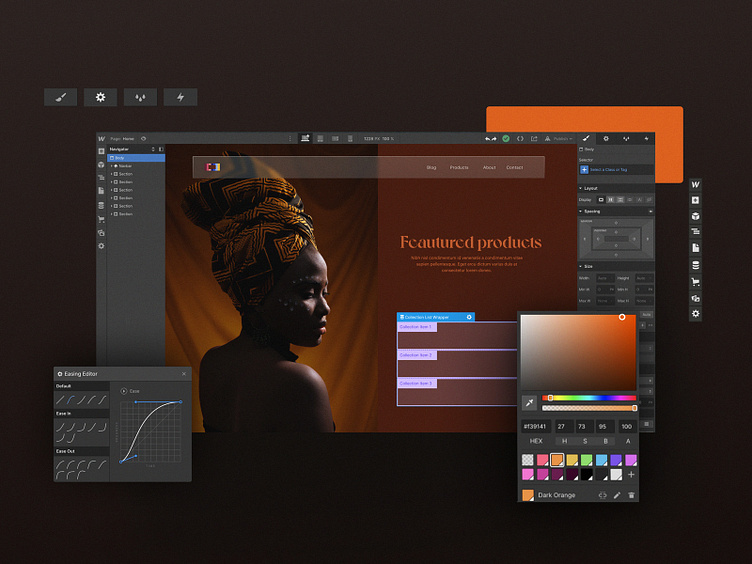The height and width of the screenshot is (564, 752).
Task: Pick a color with the eyedropper tool
Action: click(x=529, y=403)
